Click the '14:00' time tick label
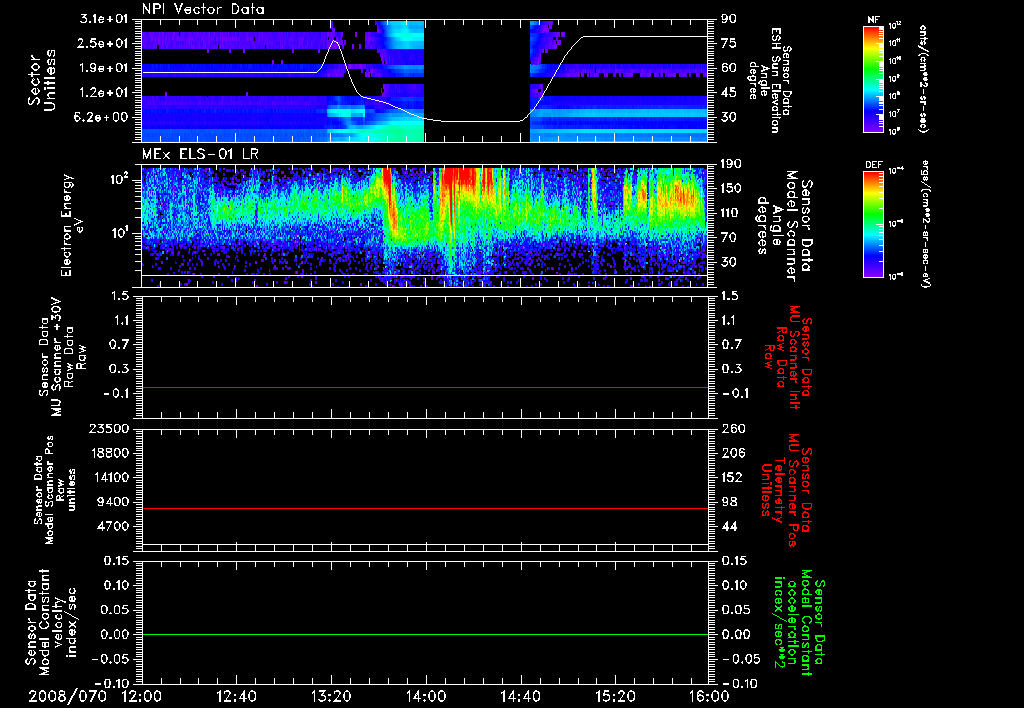 (426, 697)
